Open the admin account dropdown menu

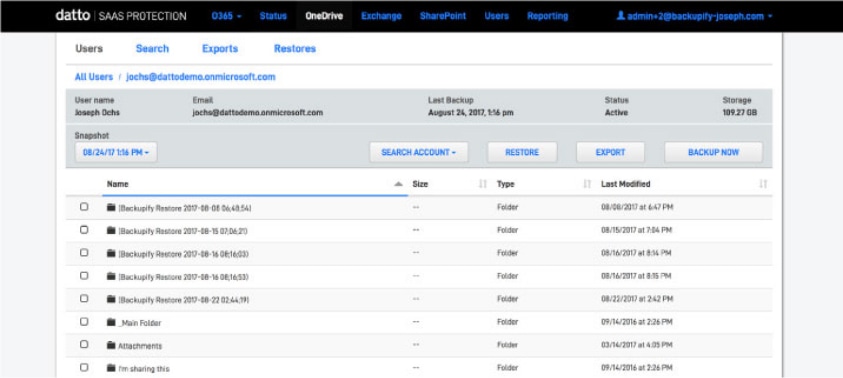coord(694,16)
